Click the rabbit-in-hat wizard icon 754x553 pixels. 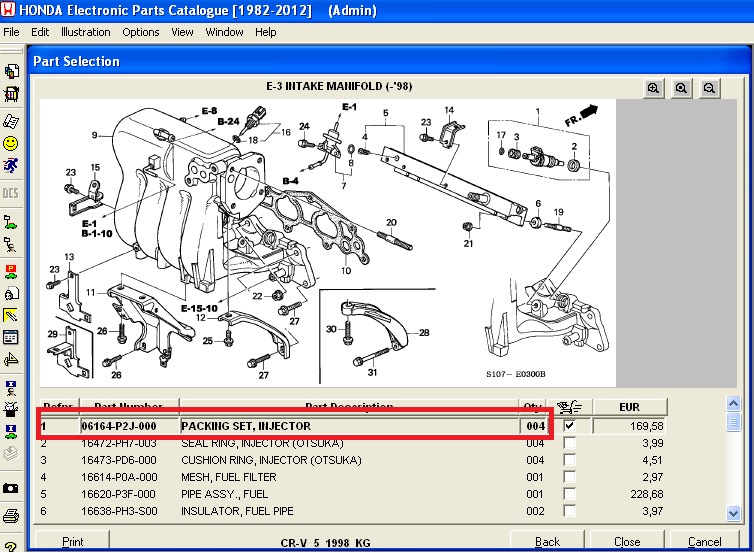click(x=11, y=409)
